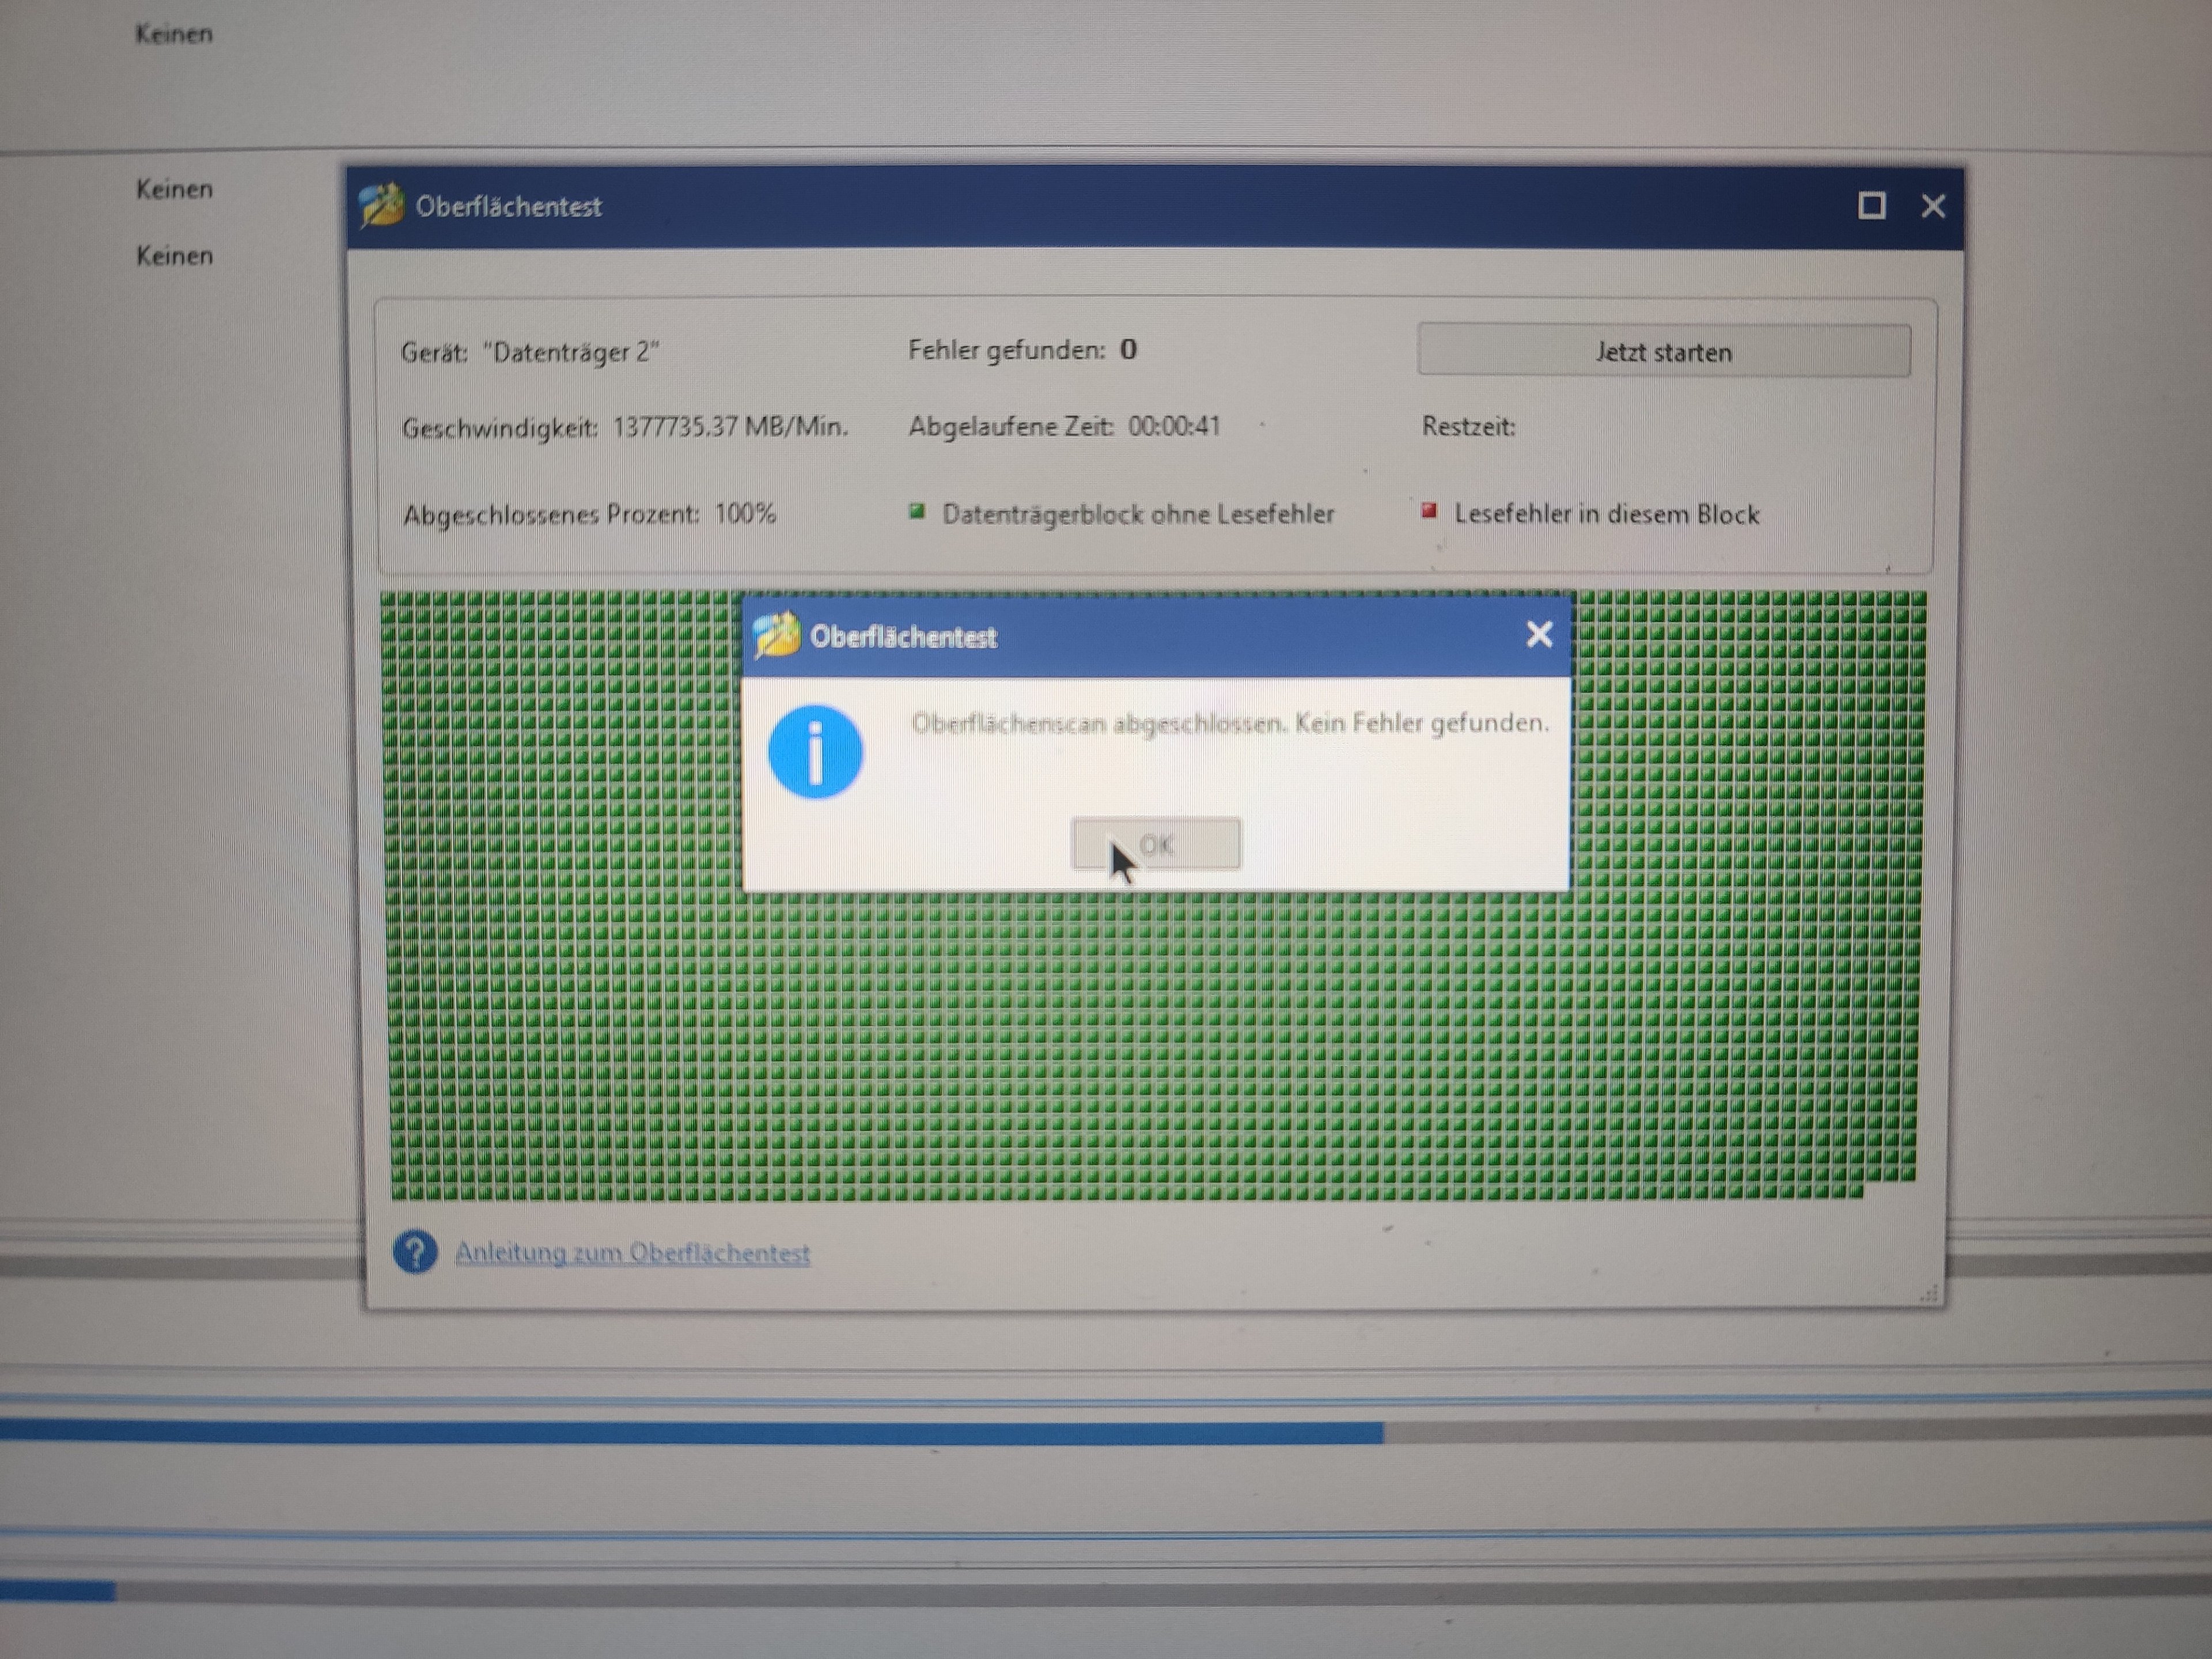Maximize the main Oberflächentest window

1871,206
